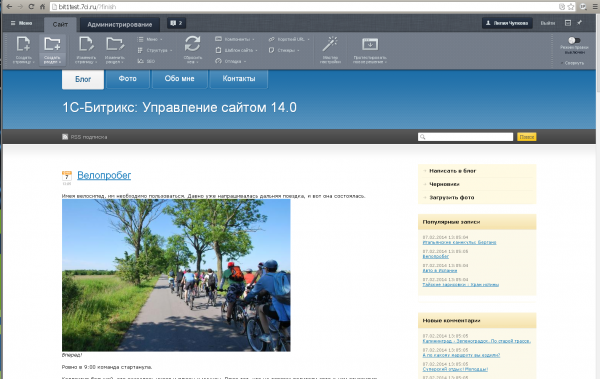The image size is (600, 379).
Task: Open the hamburger Меню button
Action: 21,23
